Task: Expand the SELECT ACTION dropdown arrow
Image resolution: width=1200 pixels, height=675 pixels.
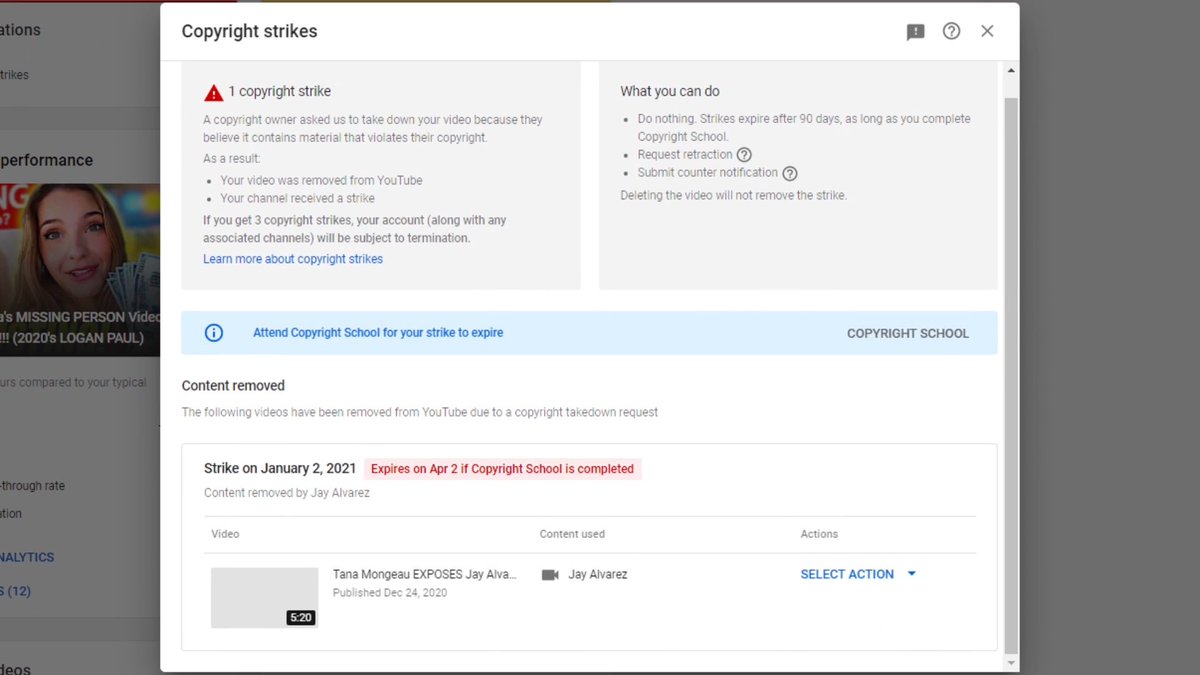Action: point(911,574)
